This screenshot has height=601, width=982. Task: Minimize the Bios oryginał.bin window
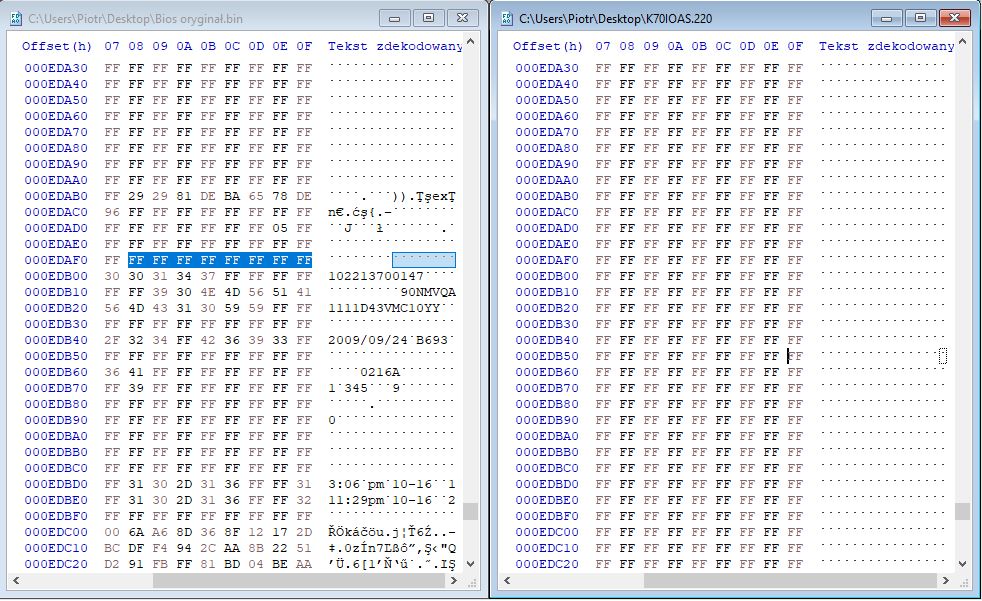pos(395,18)
